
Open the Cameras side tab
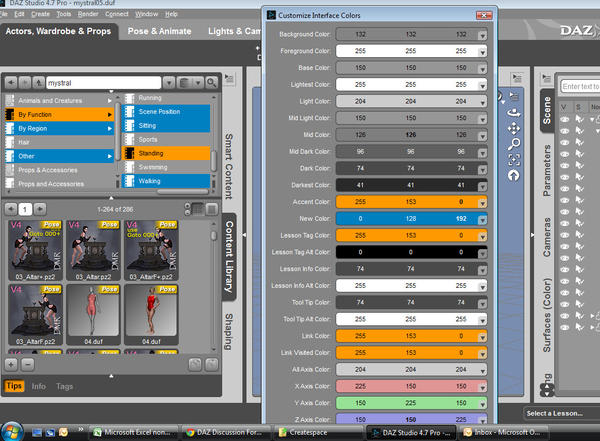(547, 237)
